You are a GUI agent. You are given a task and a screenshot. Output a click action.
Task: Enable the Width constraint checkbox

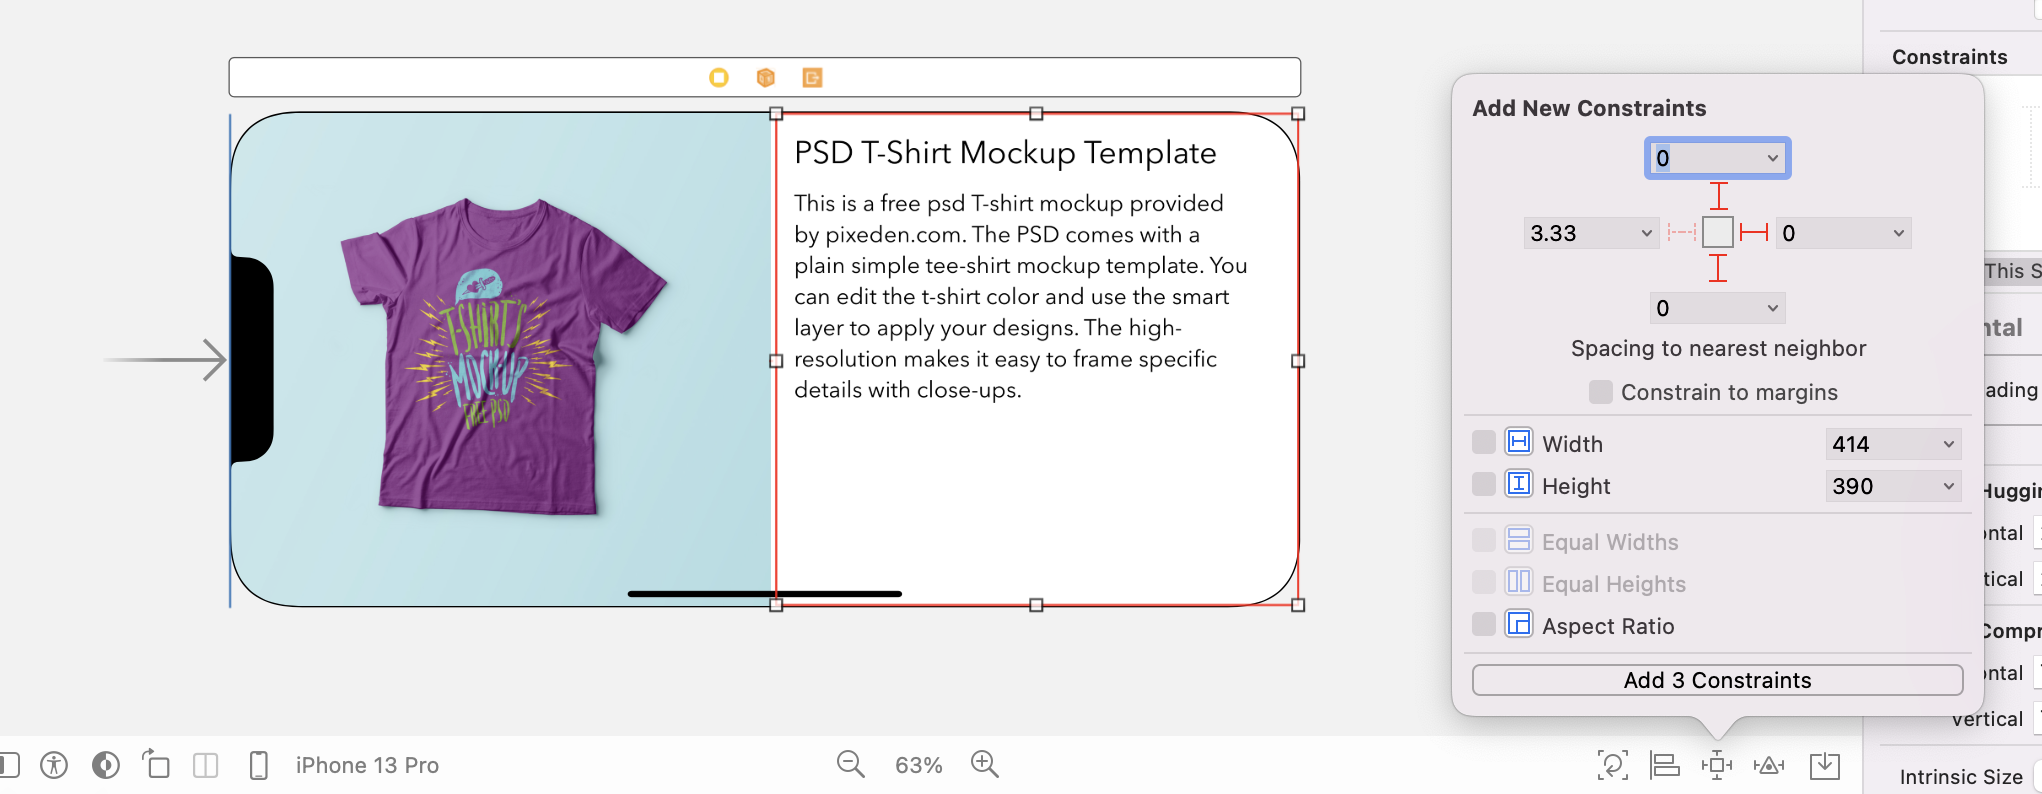(x=1484, y=442)
